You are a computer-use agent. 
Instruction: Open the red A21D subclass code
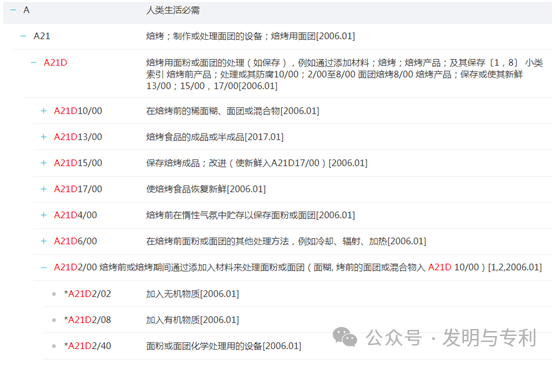[x=55, y=63]
